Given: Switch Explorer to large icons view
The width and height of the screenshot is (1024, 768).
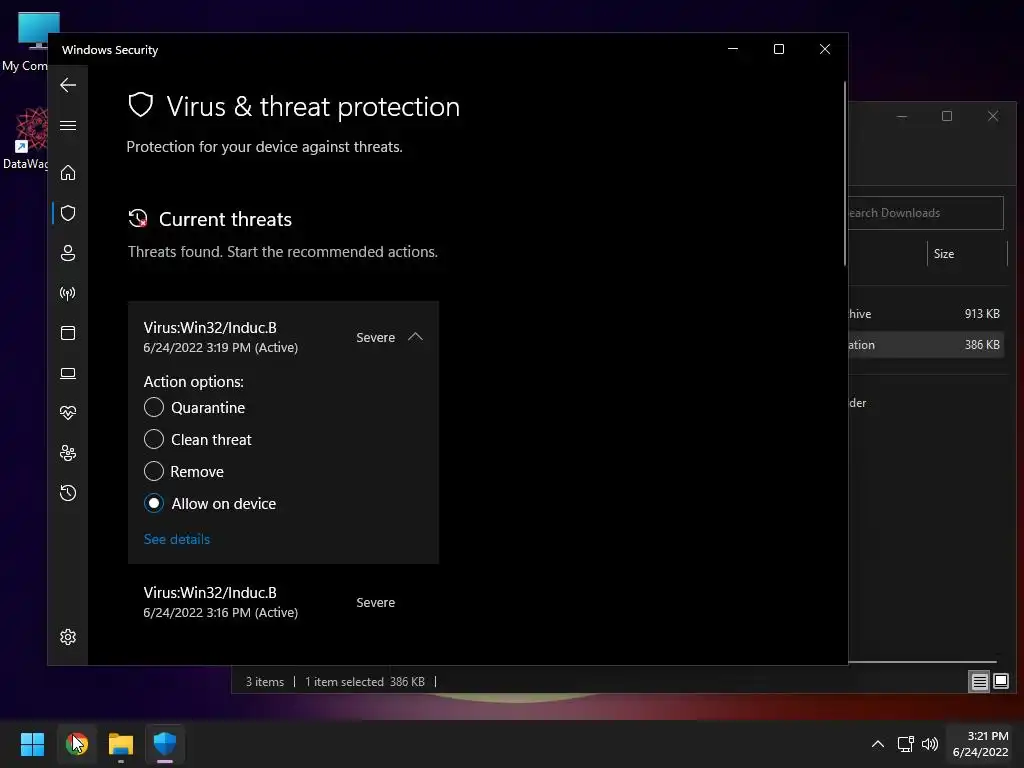Looking at the screenshot, I should click(1000, 682).
